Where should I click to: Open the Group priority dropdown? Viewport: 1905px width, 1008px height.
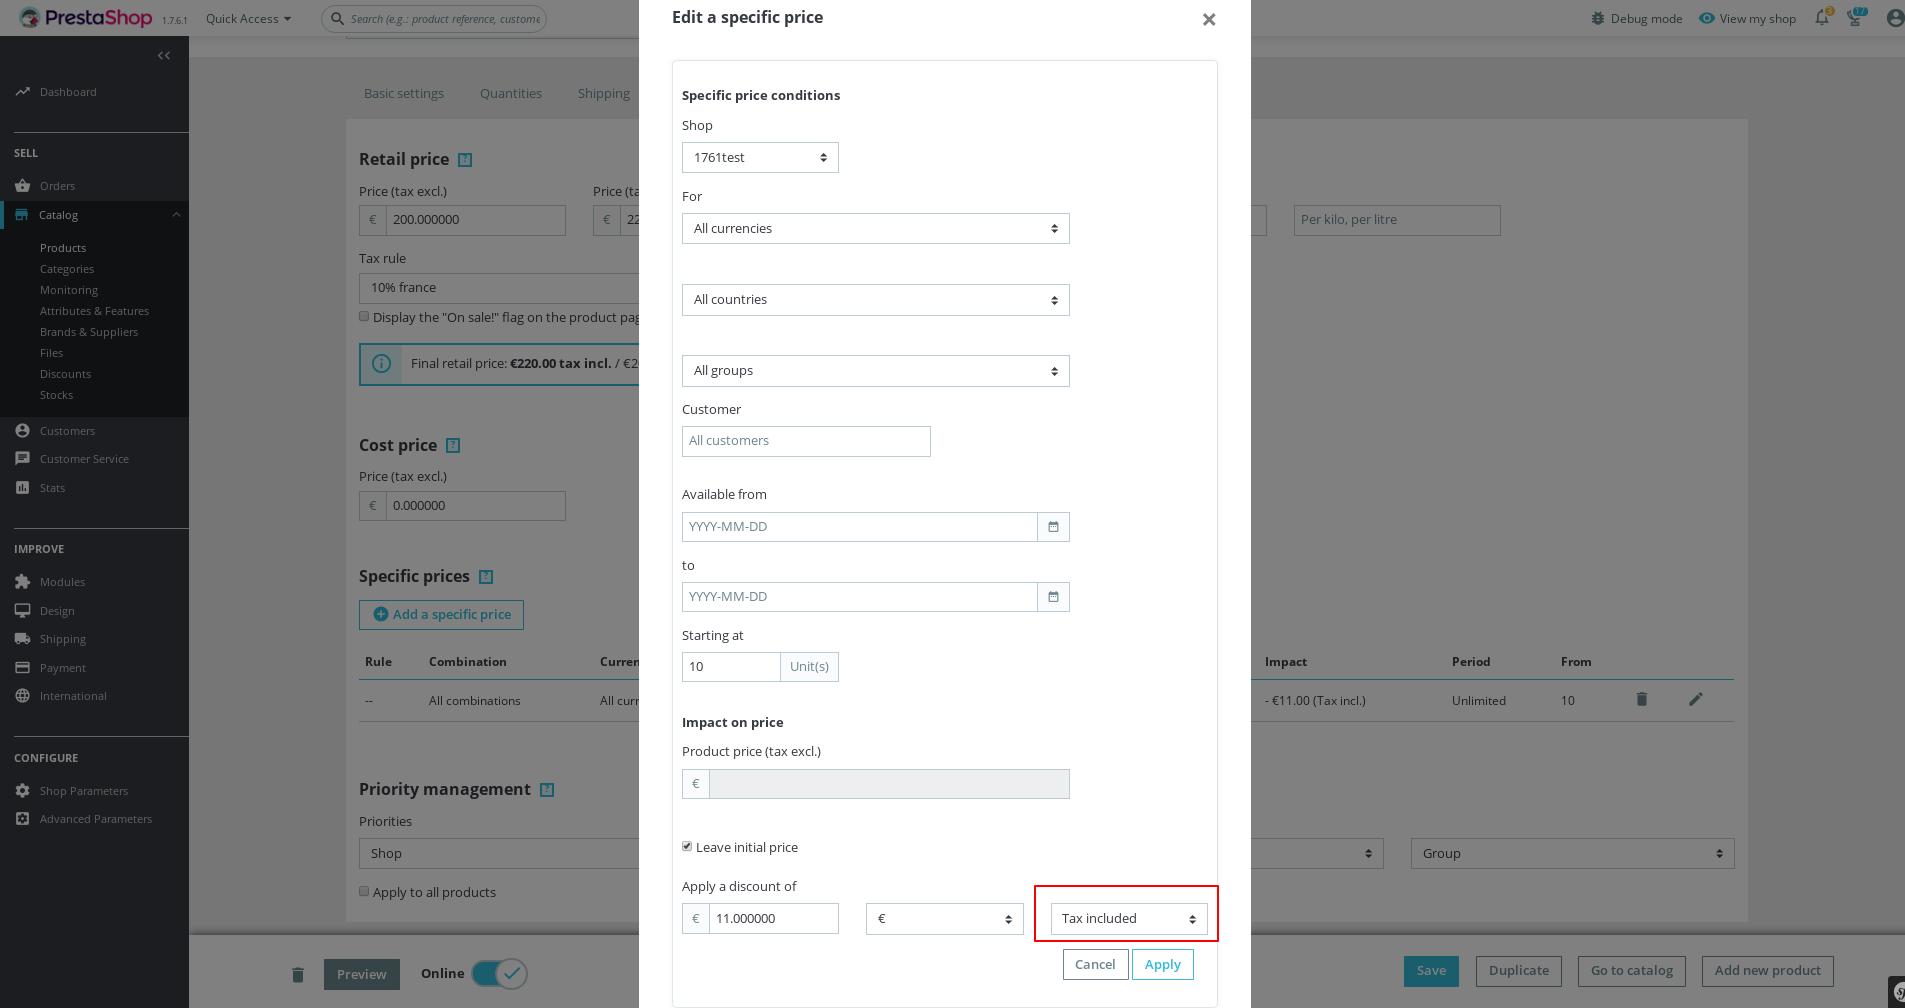pos(1573,854)
